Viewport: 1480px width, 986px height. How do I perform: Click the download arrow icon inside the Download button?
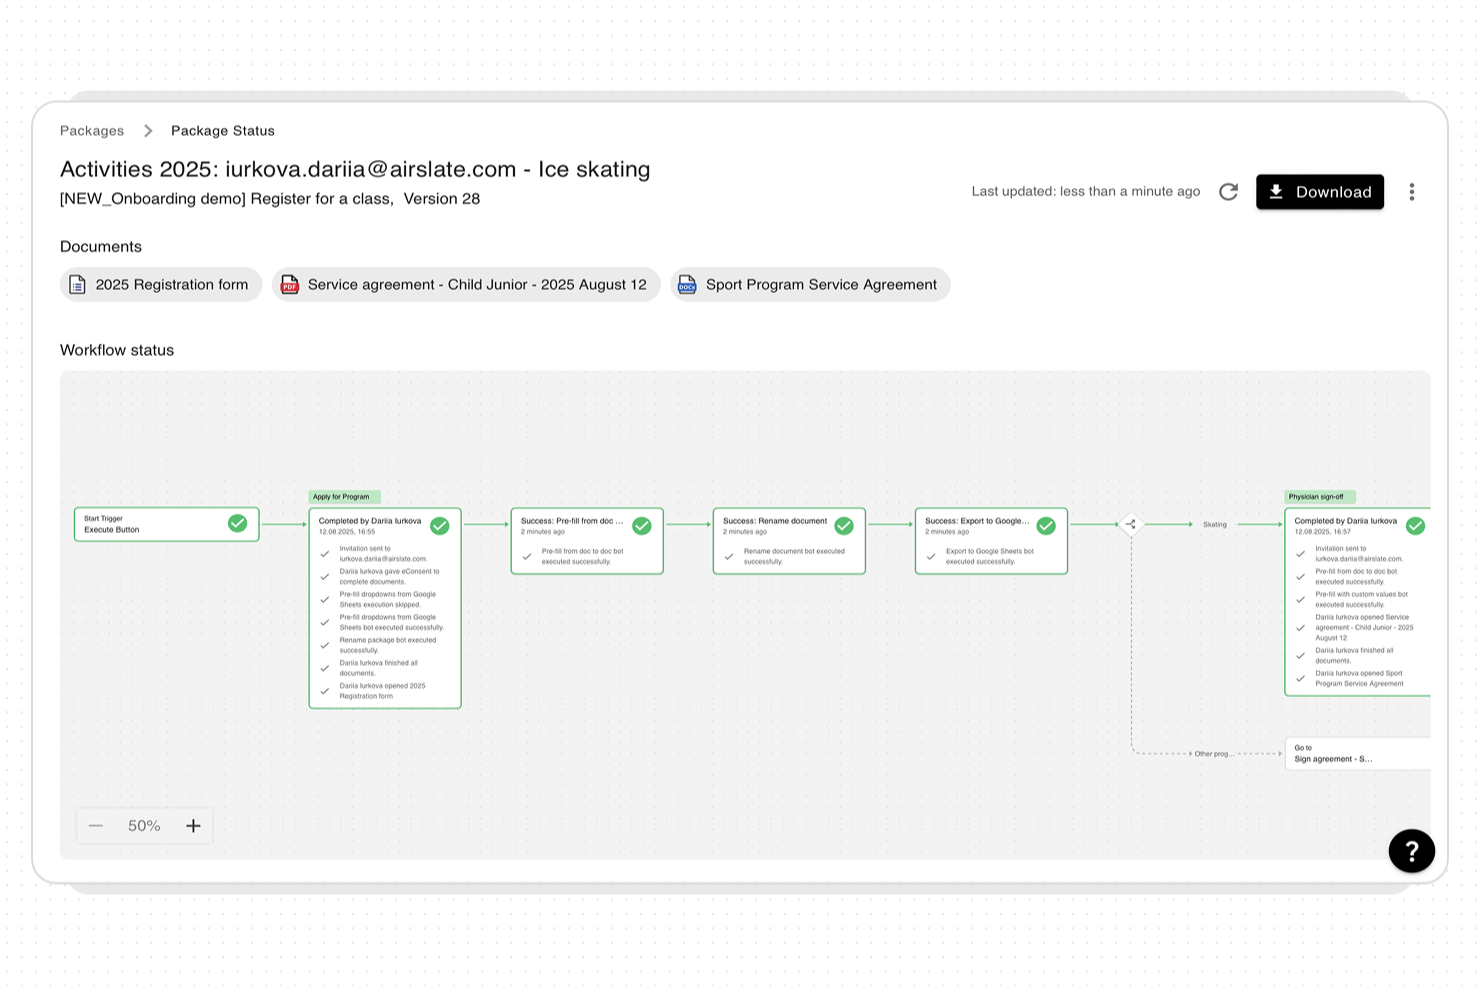[1277, 192]
